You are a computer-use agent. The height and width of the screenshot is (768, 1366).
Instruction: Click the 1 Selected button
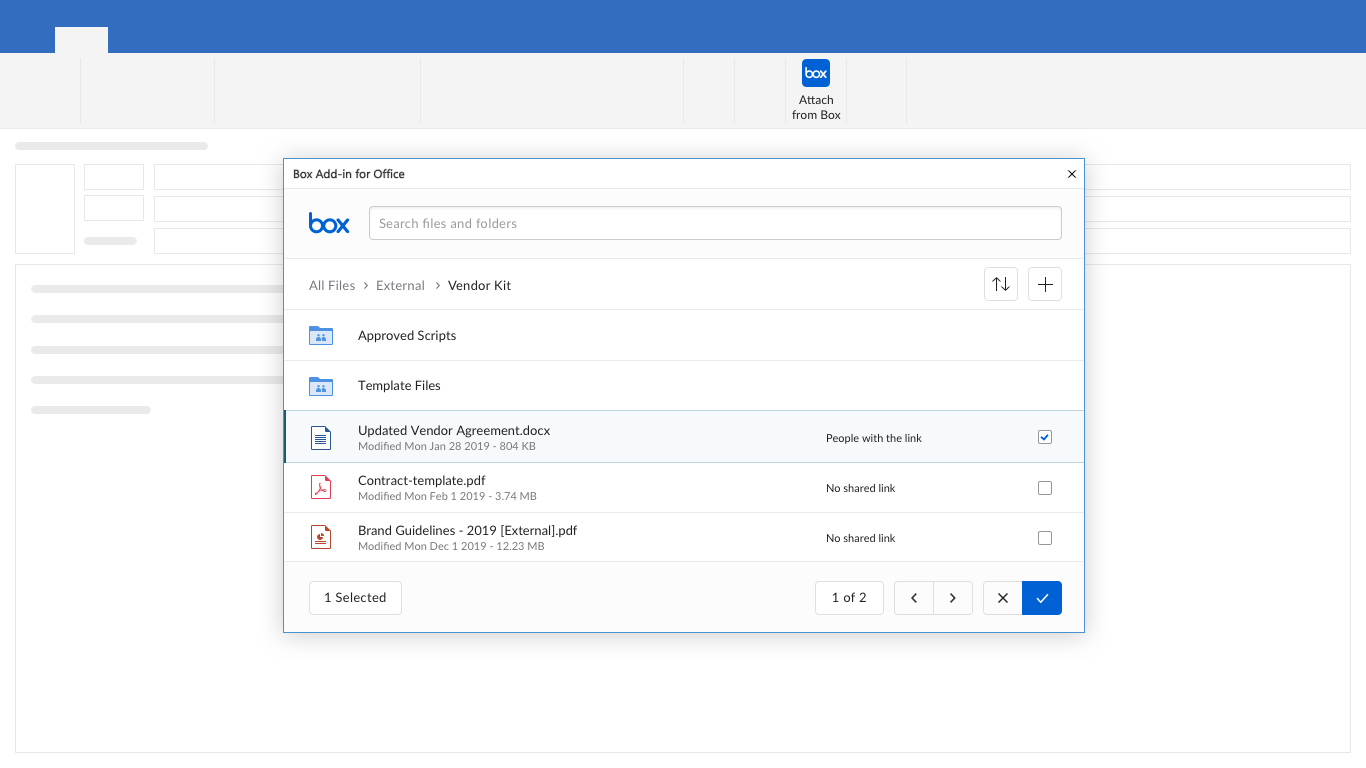pyautogui.click(x=355, y=598)
